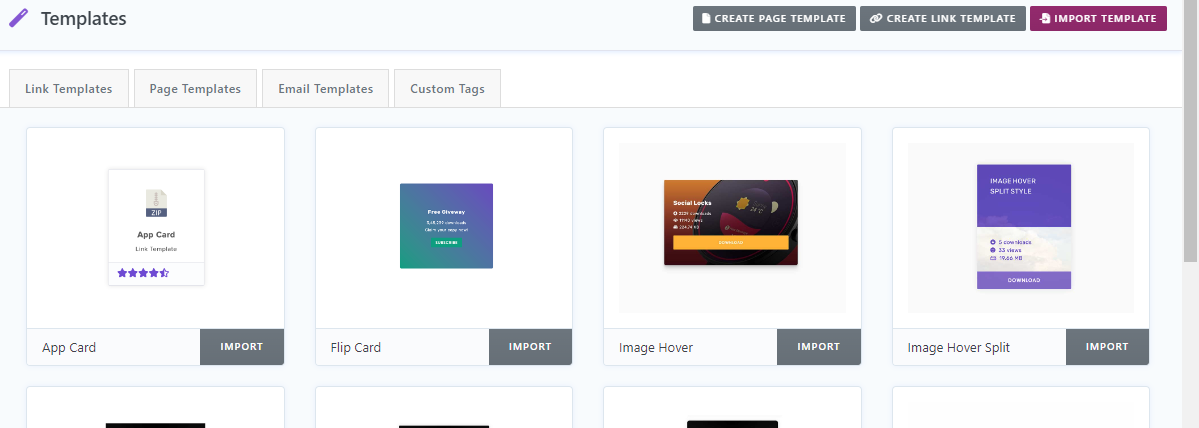The width and height of the screenshot is (1199, 428).
Task: Open the Page Templates tab
Action: tap(195, 89)
